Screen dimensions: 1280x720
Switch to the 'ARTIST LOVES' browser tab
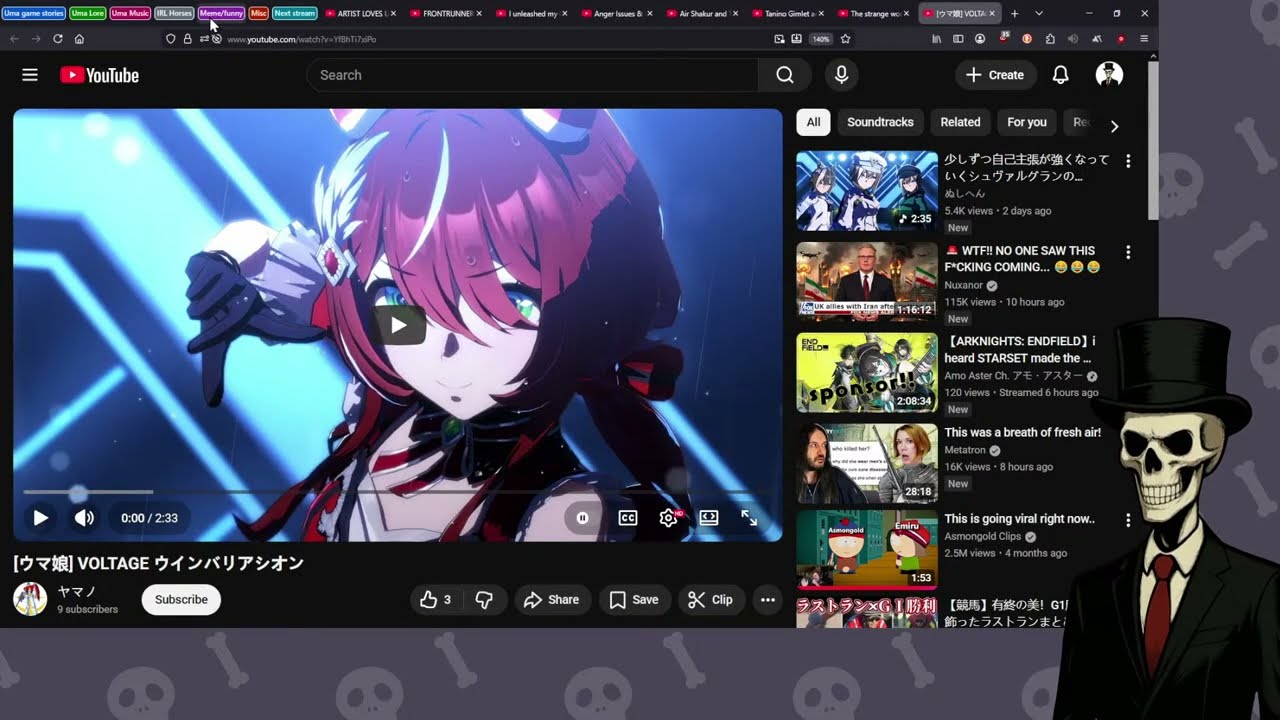[361, 13]
